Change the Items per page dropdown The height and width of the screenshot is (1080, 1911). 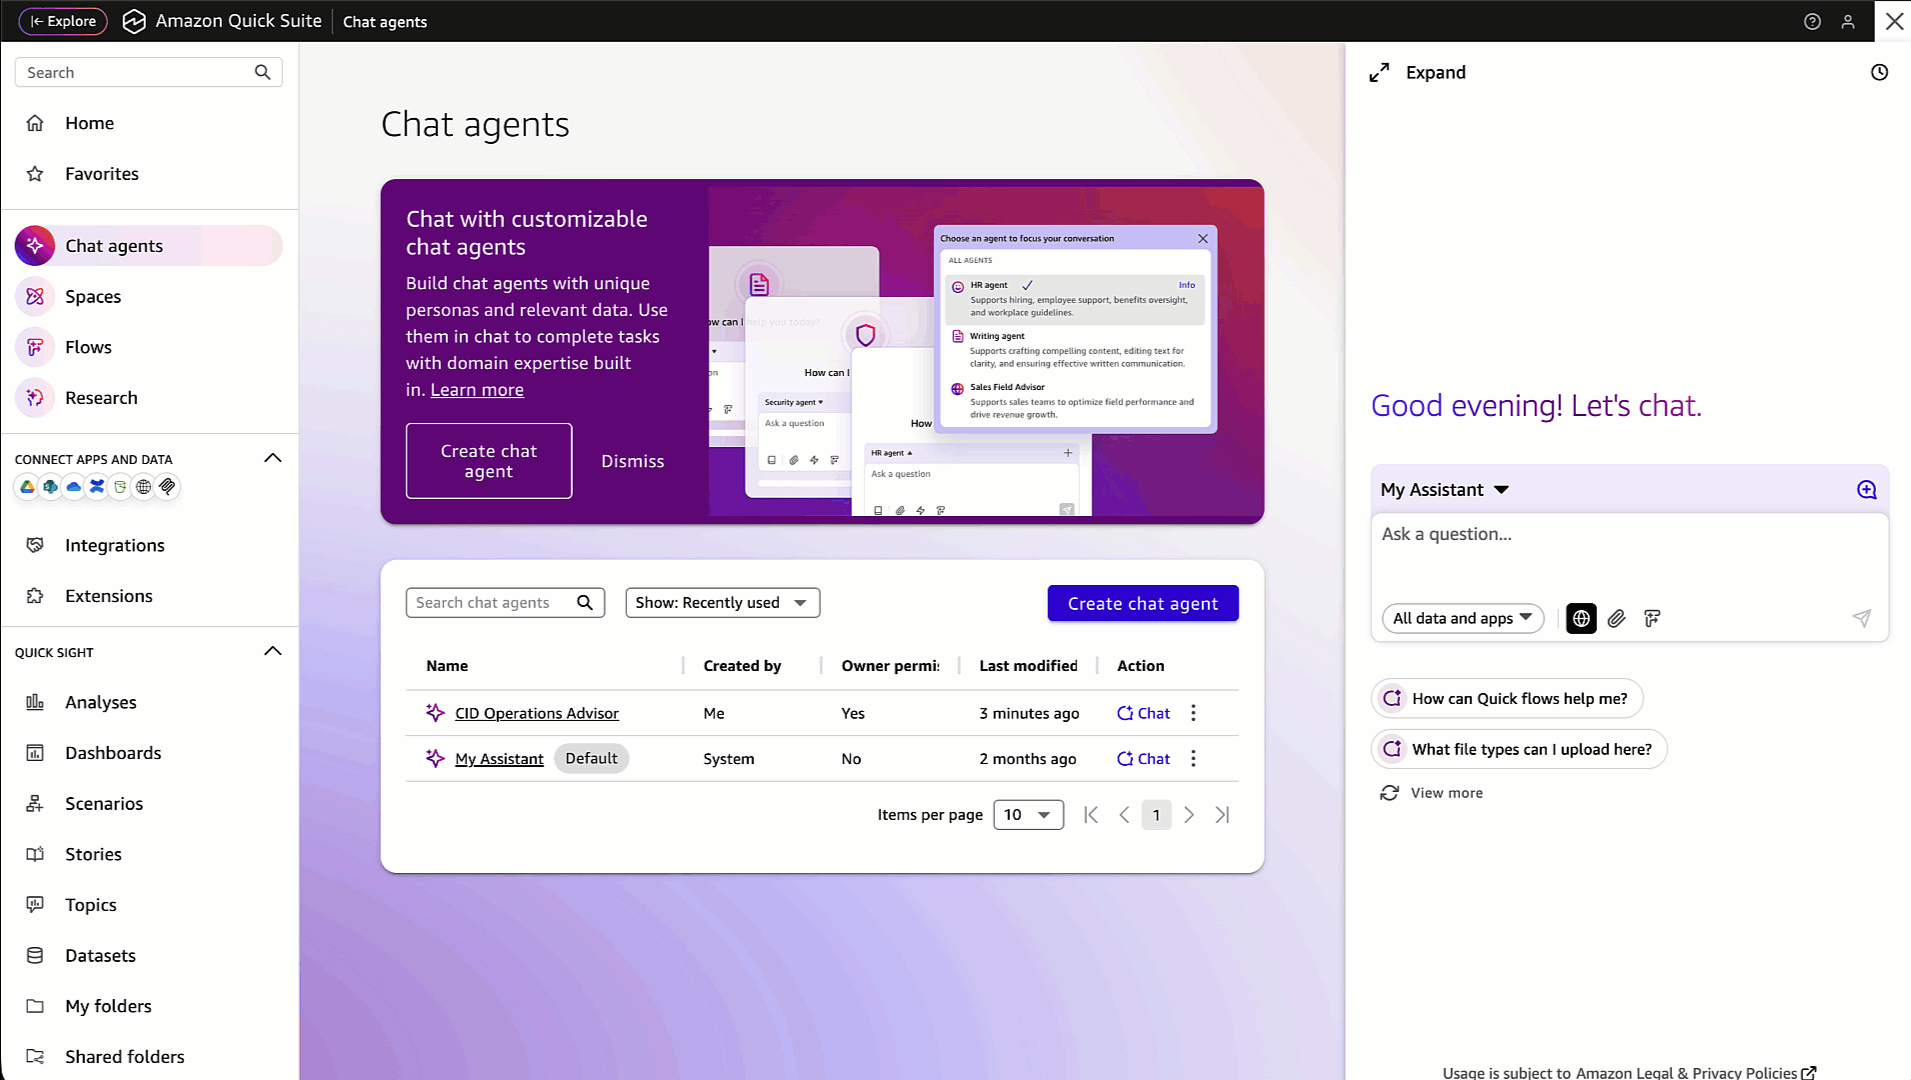point(1028,815)
